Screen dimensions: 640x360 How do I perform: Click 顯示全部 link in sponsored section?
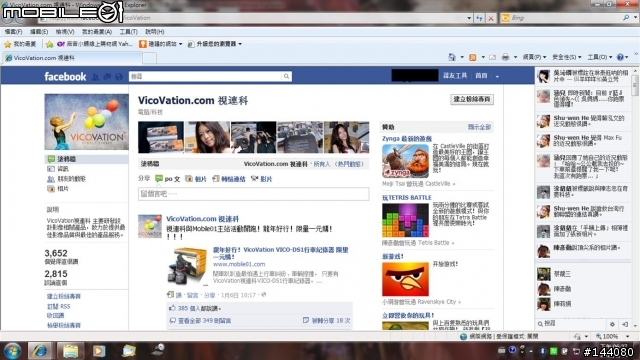[x=479, y=127]
